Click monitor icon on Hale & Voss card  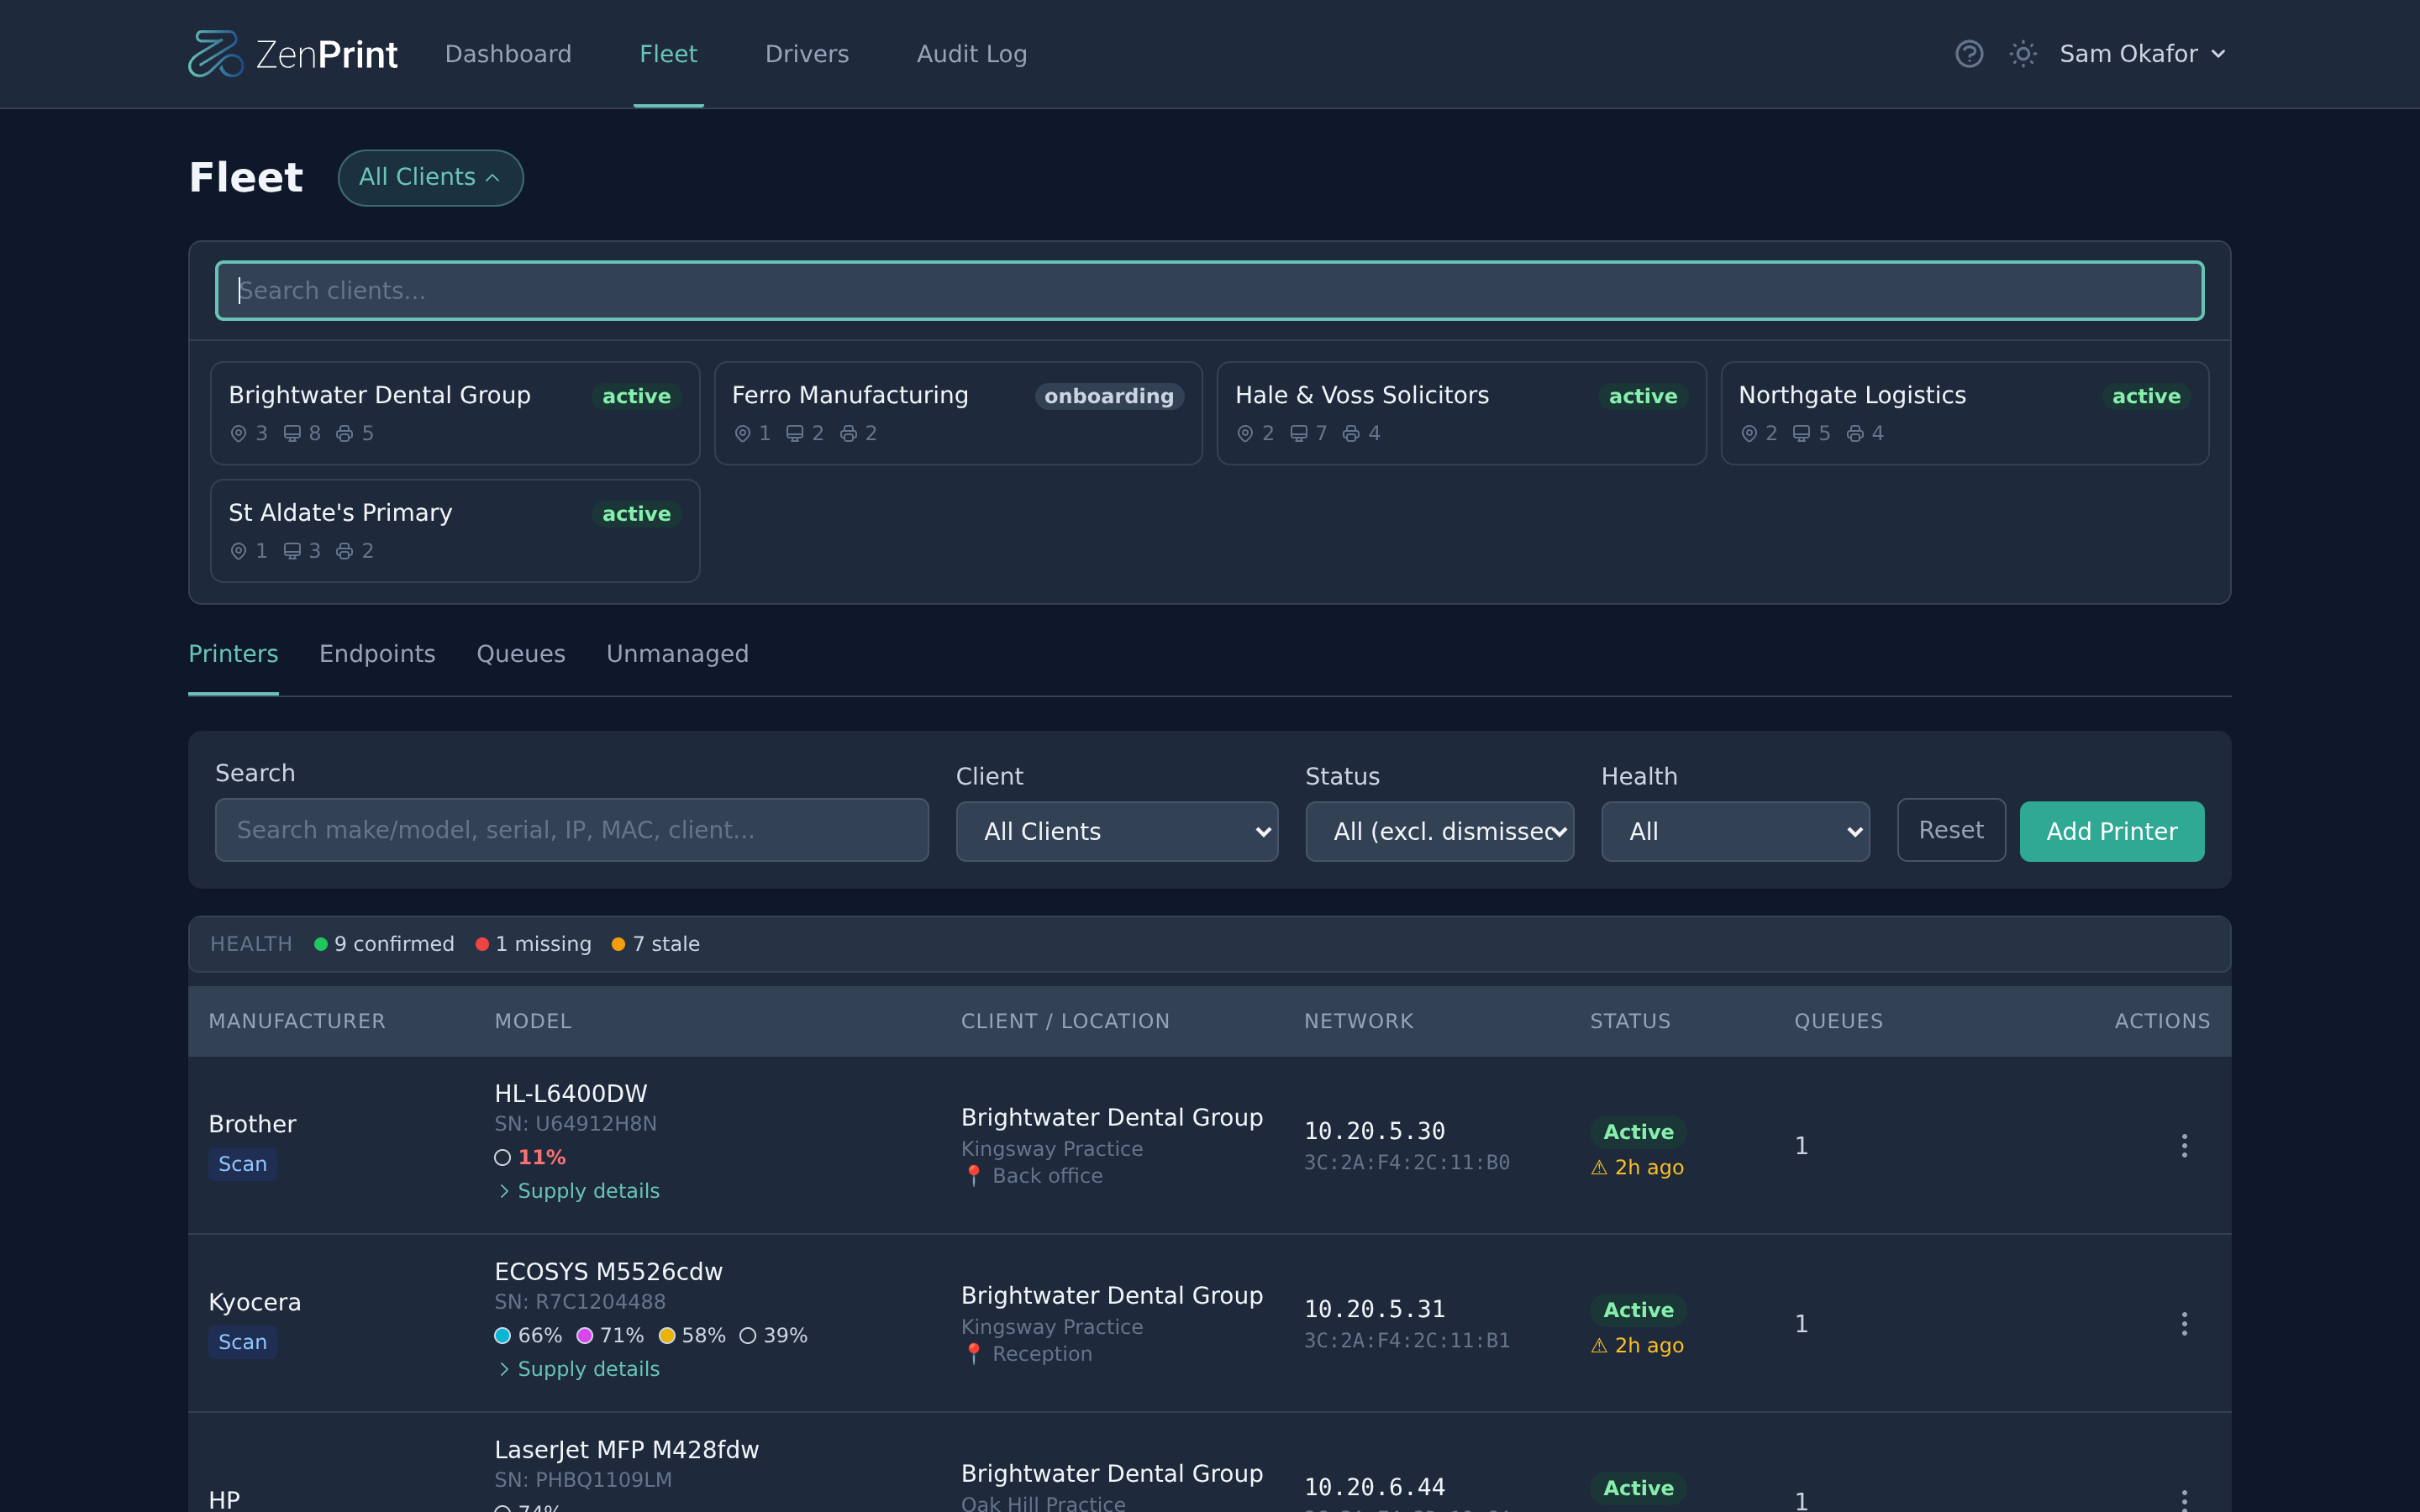pyautogui.click(x=1299, y=434)
